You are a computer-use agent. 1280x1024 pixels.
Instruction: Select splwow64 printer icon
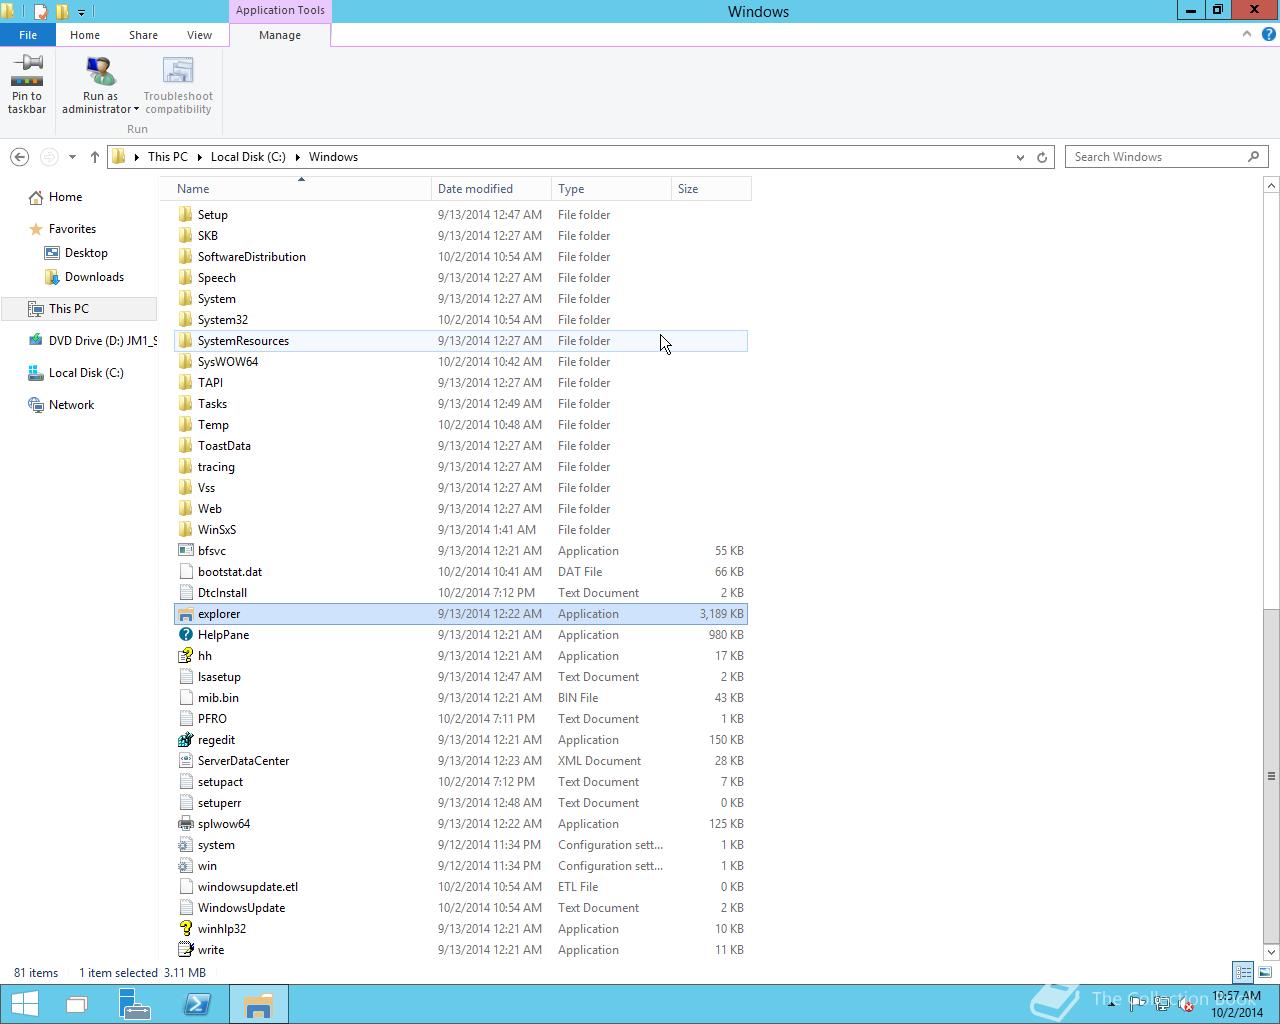185,824
